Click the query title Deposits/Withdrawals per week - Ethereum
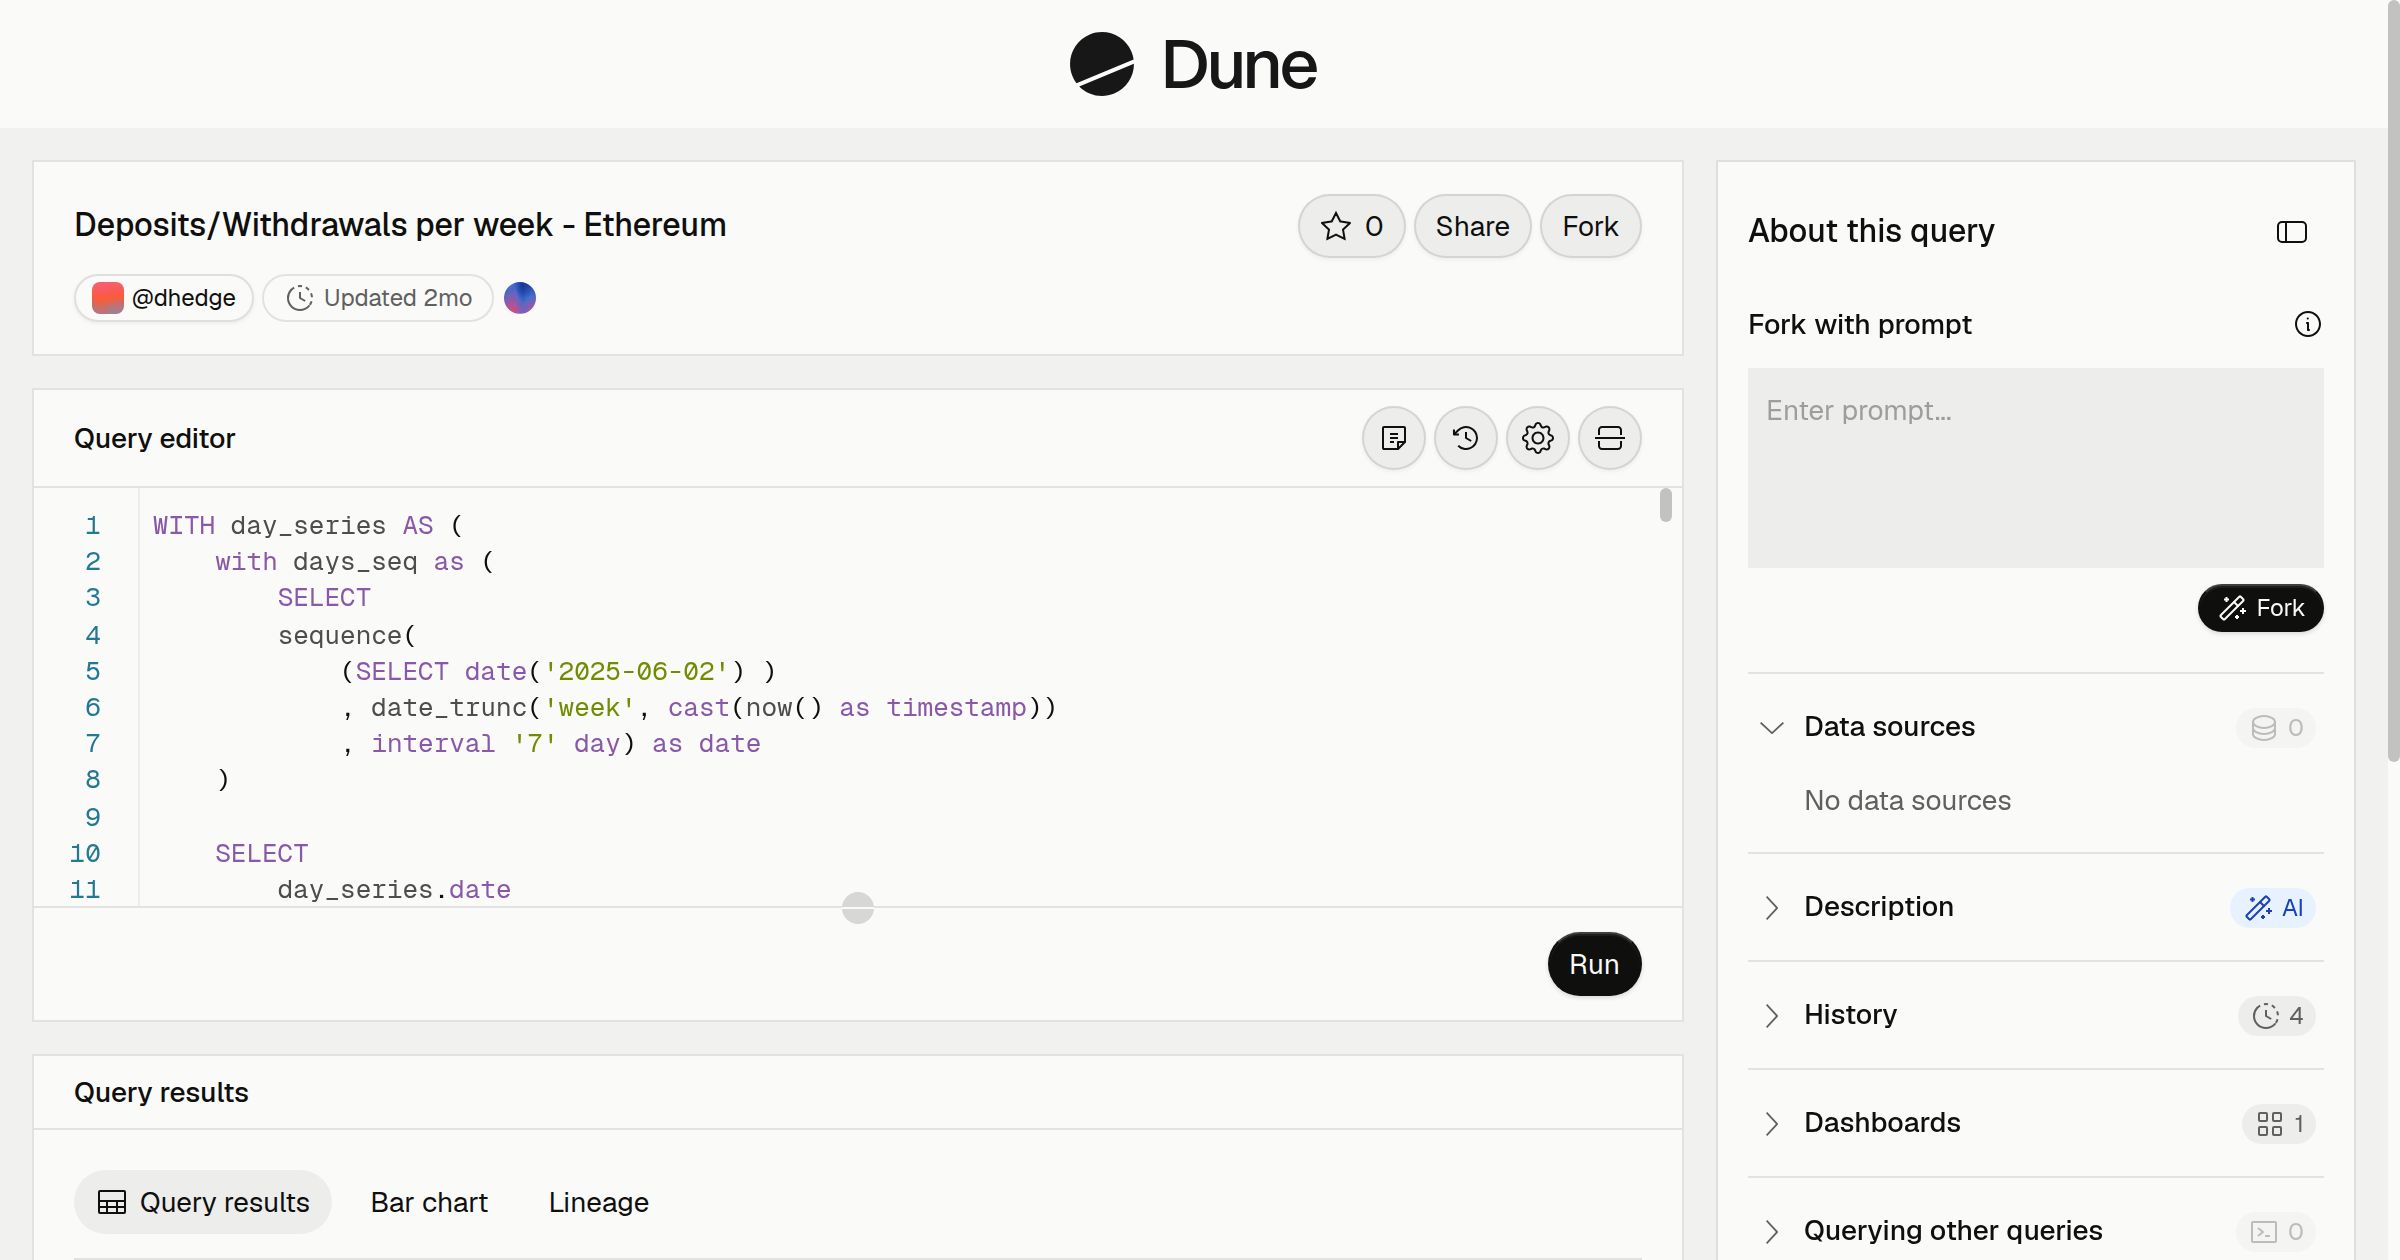 [x=400, y=225]
